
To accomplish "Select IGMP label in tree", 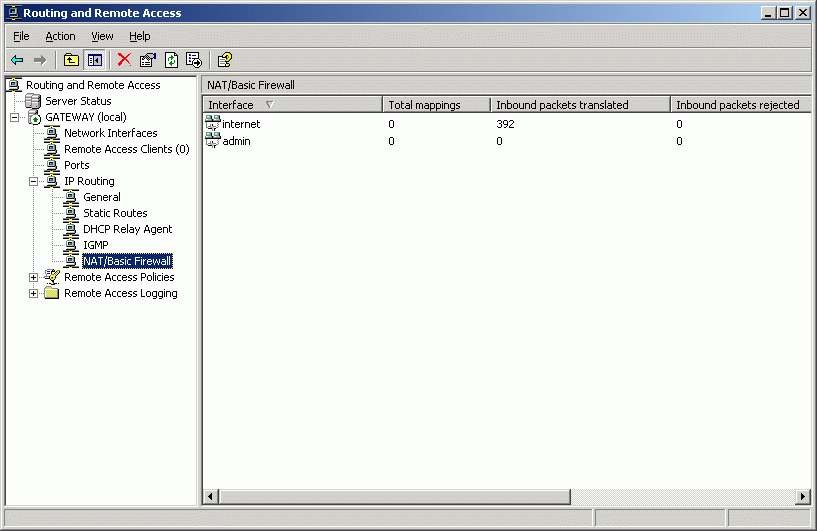I will [x=96, y=245].
